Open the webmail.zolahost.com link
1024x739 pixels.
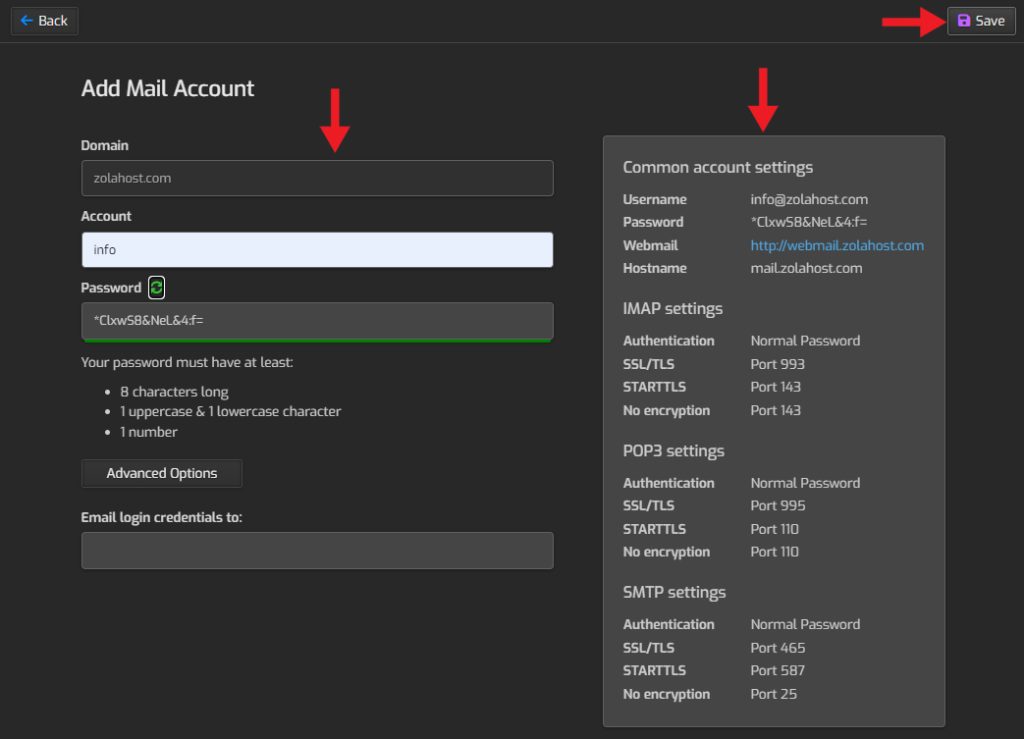(x=837, y=245)
